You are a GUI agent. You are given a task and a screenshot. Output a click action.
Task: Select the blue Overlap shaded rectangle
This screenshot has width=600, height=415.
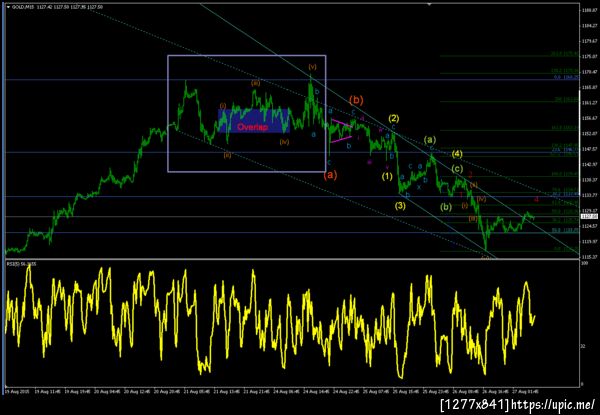(x=254, y=121)
